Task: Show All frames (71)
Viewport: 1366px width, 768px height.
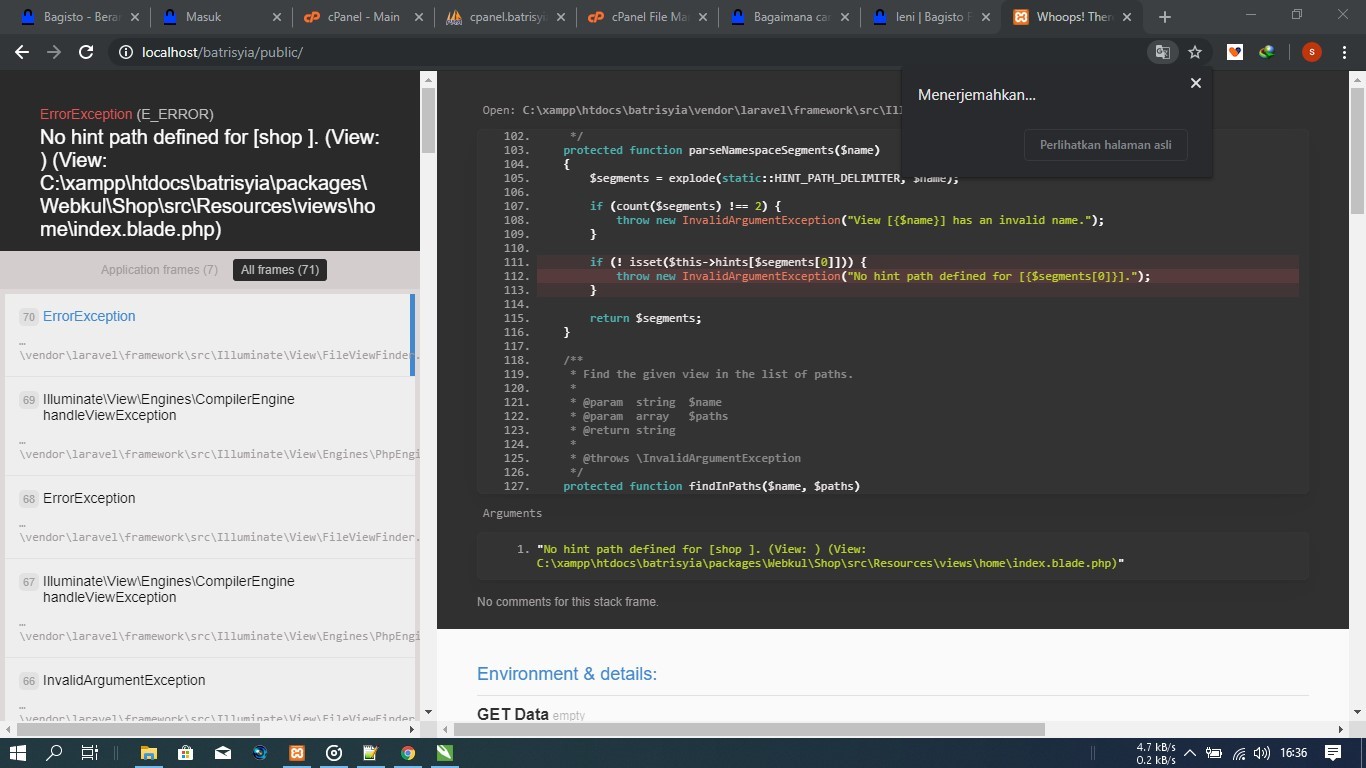Action: 280,270
